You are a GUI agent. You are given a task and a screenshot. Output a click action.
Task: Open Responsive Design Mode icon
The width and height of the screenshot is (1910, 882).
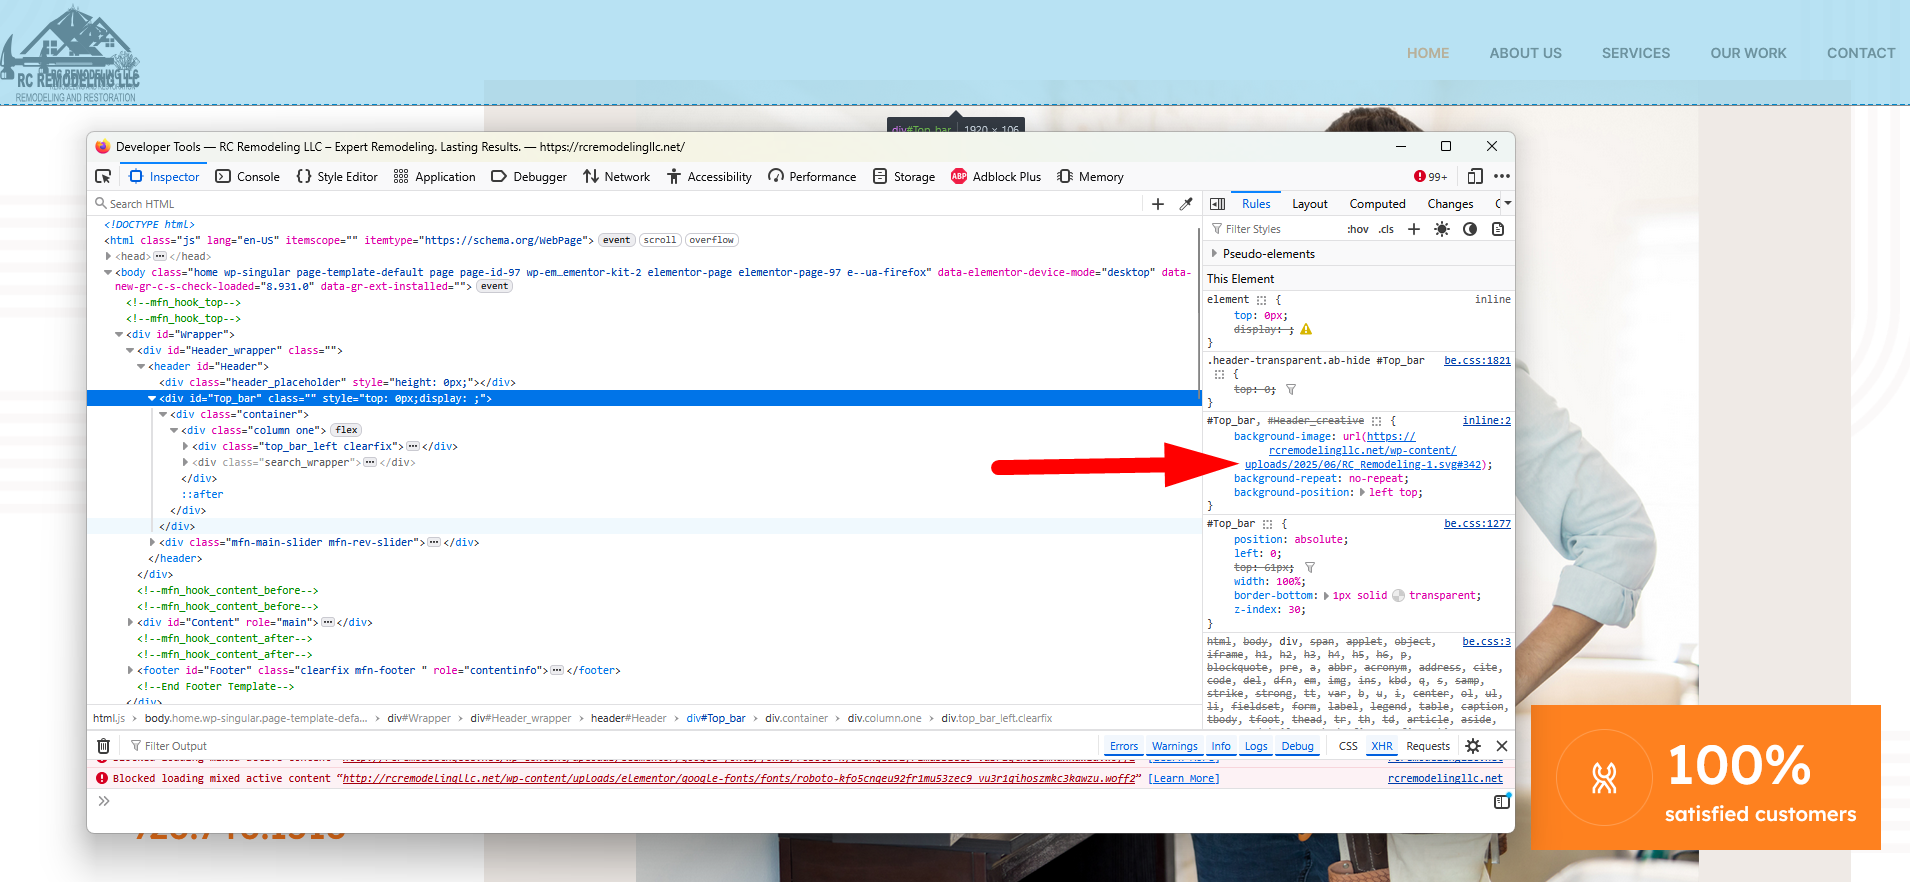(1475, 177)
